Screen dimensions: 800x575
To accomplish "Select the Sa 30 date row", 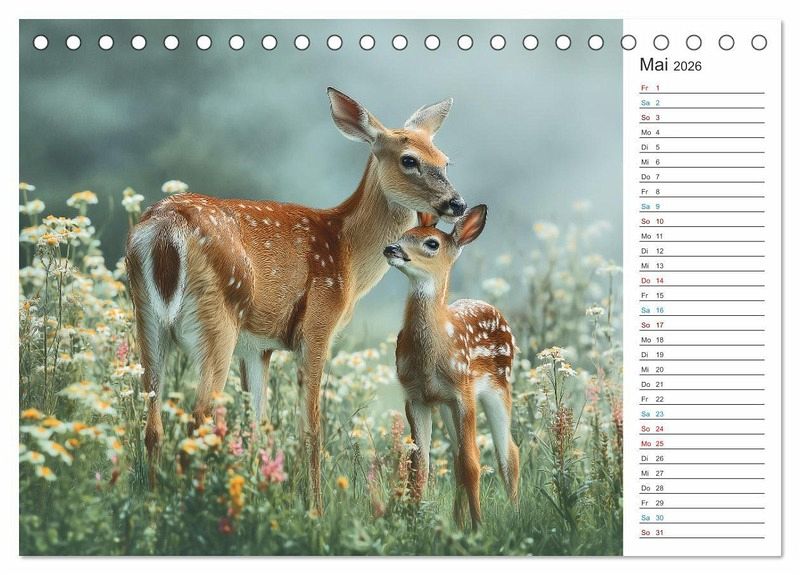I will pos(700,517).
